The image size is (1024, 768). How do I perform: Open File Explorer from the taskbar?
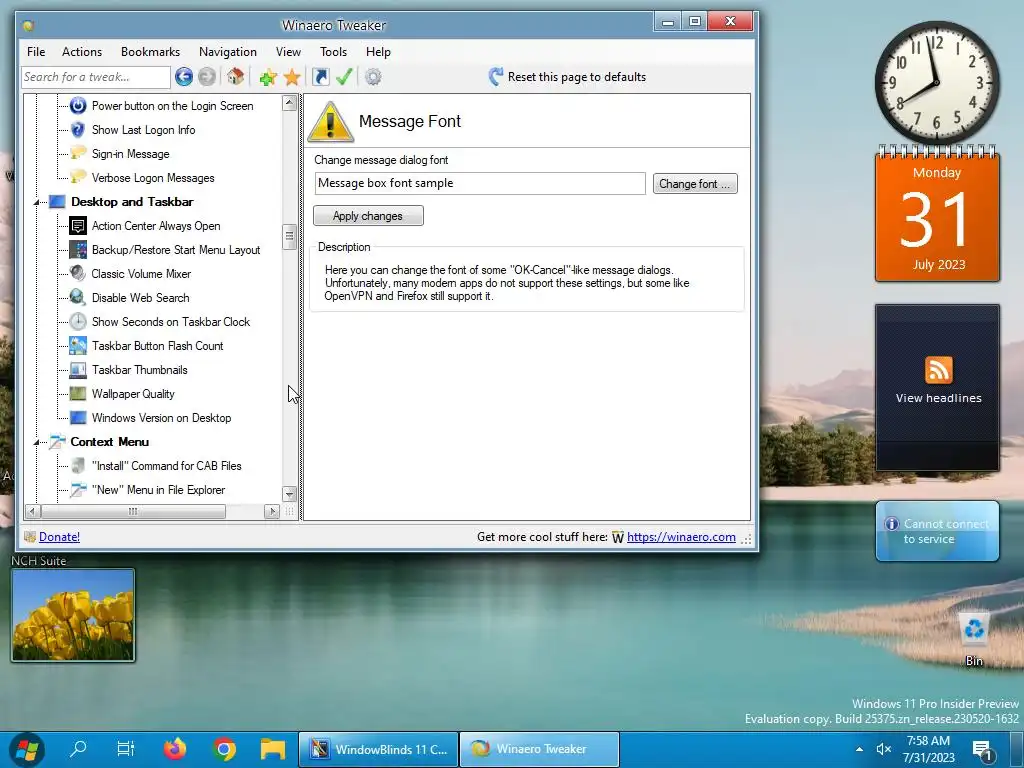272,749
